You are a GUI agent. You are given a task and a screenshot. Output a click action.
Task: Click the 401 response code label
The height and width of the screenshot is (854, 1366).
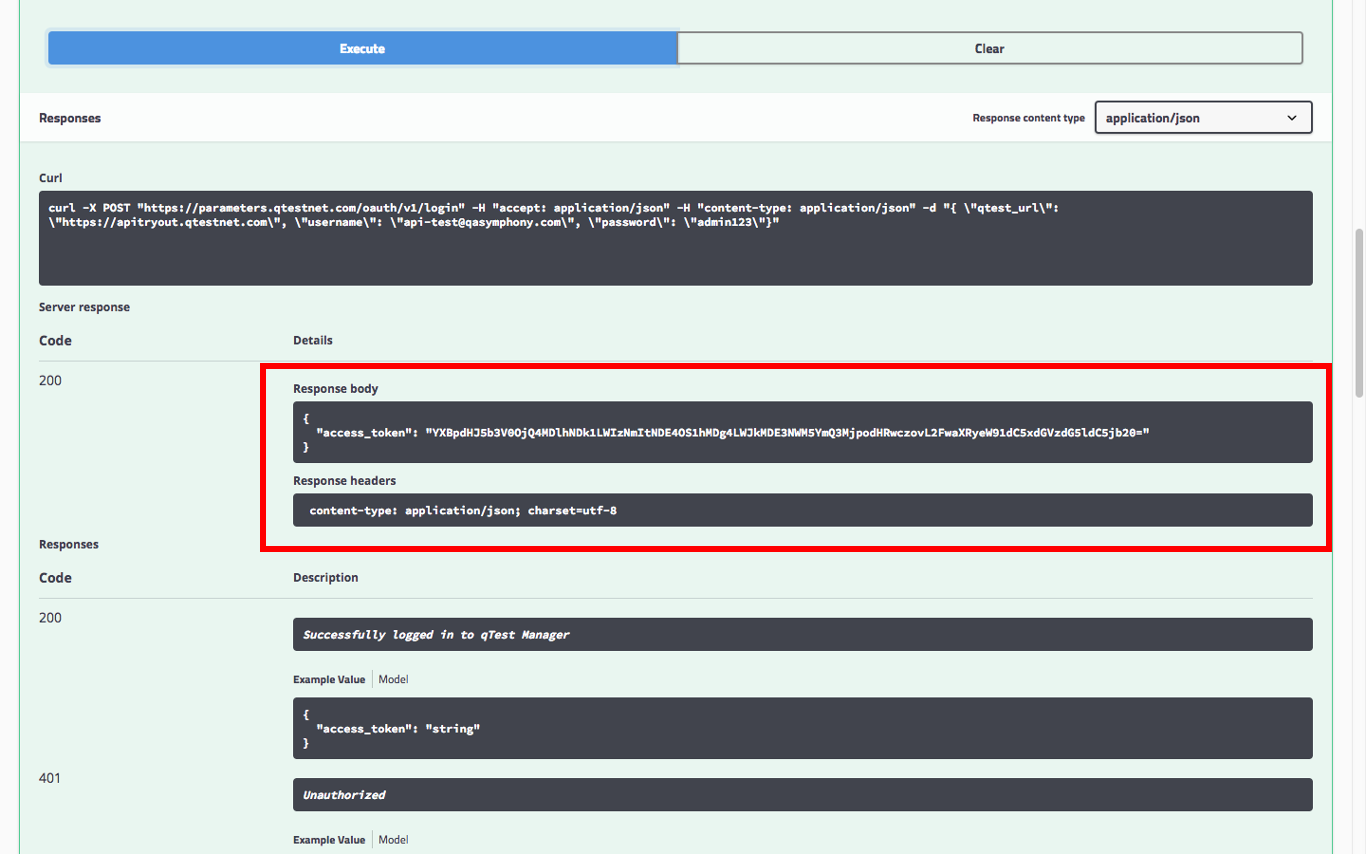tap(50, 778)
